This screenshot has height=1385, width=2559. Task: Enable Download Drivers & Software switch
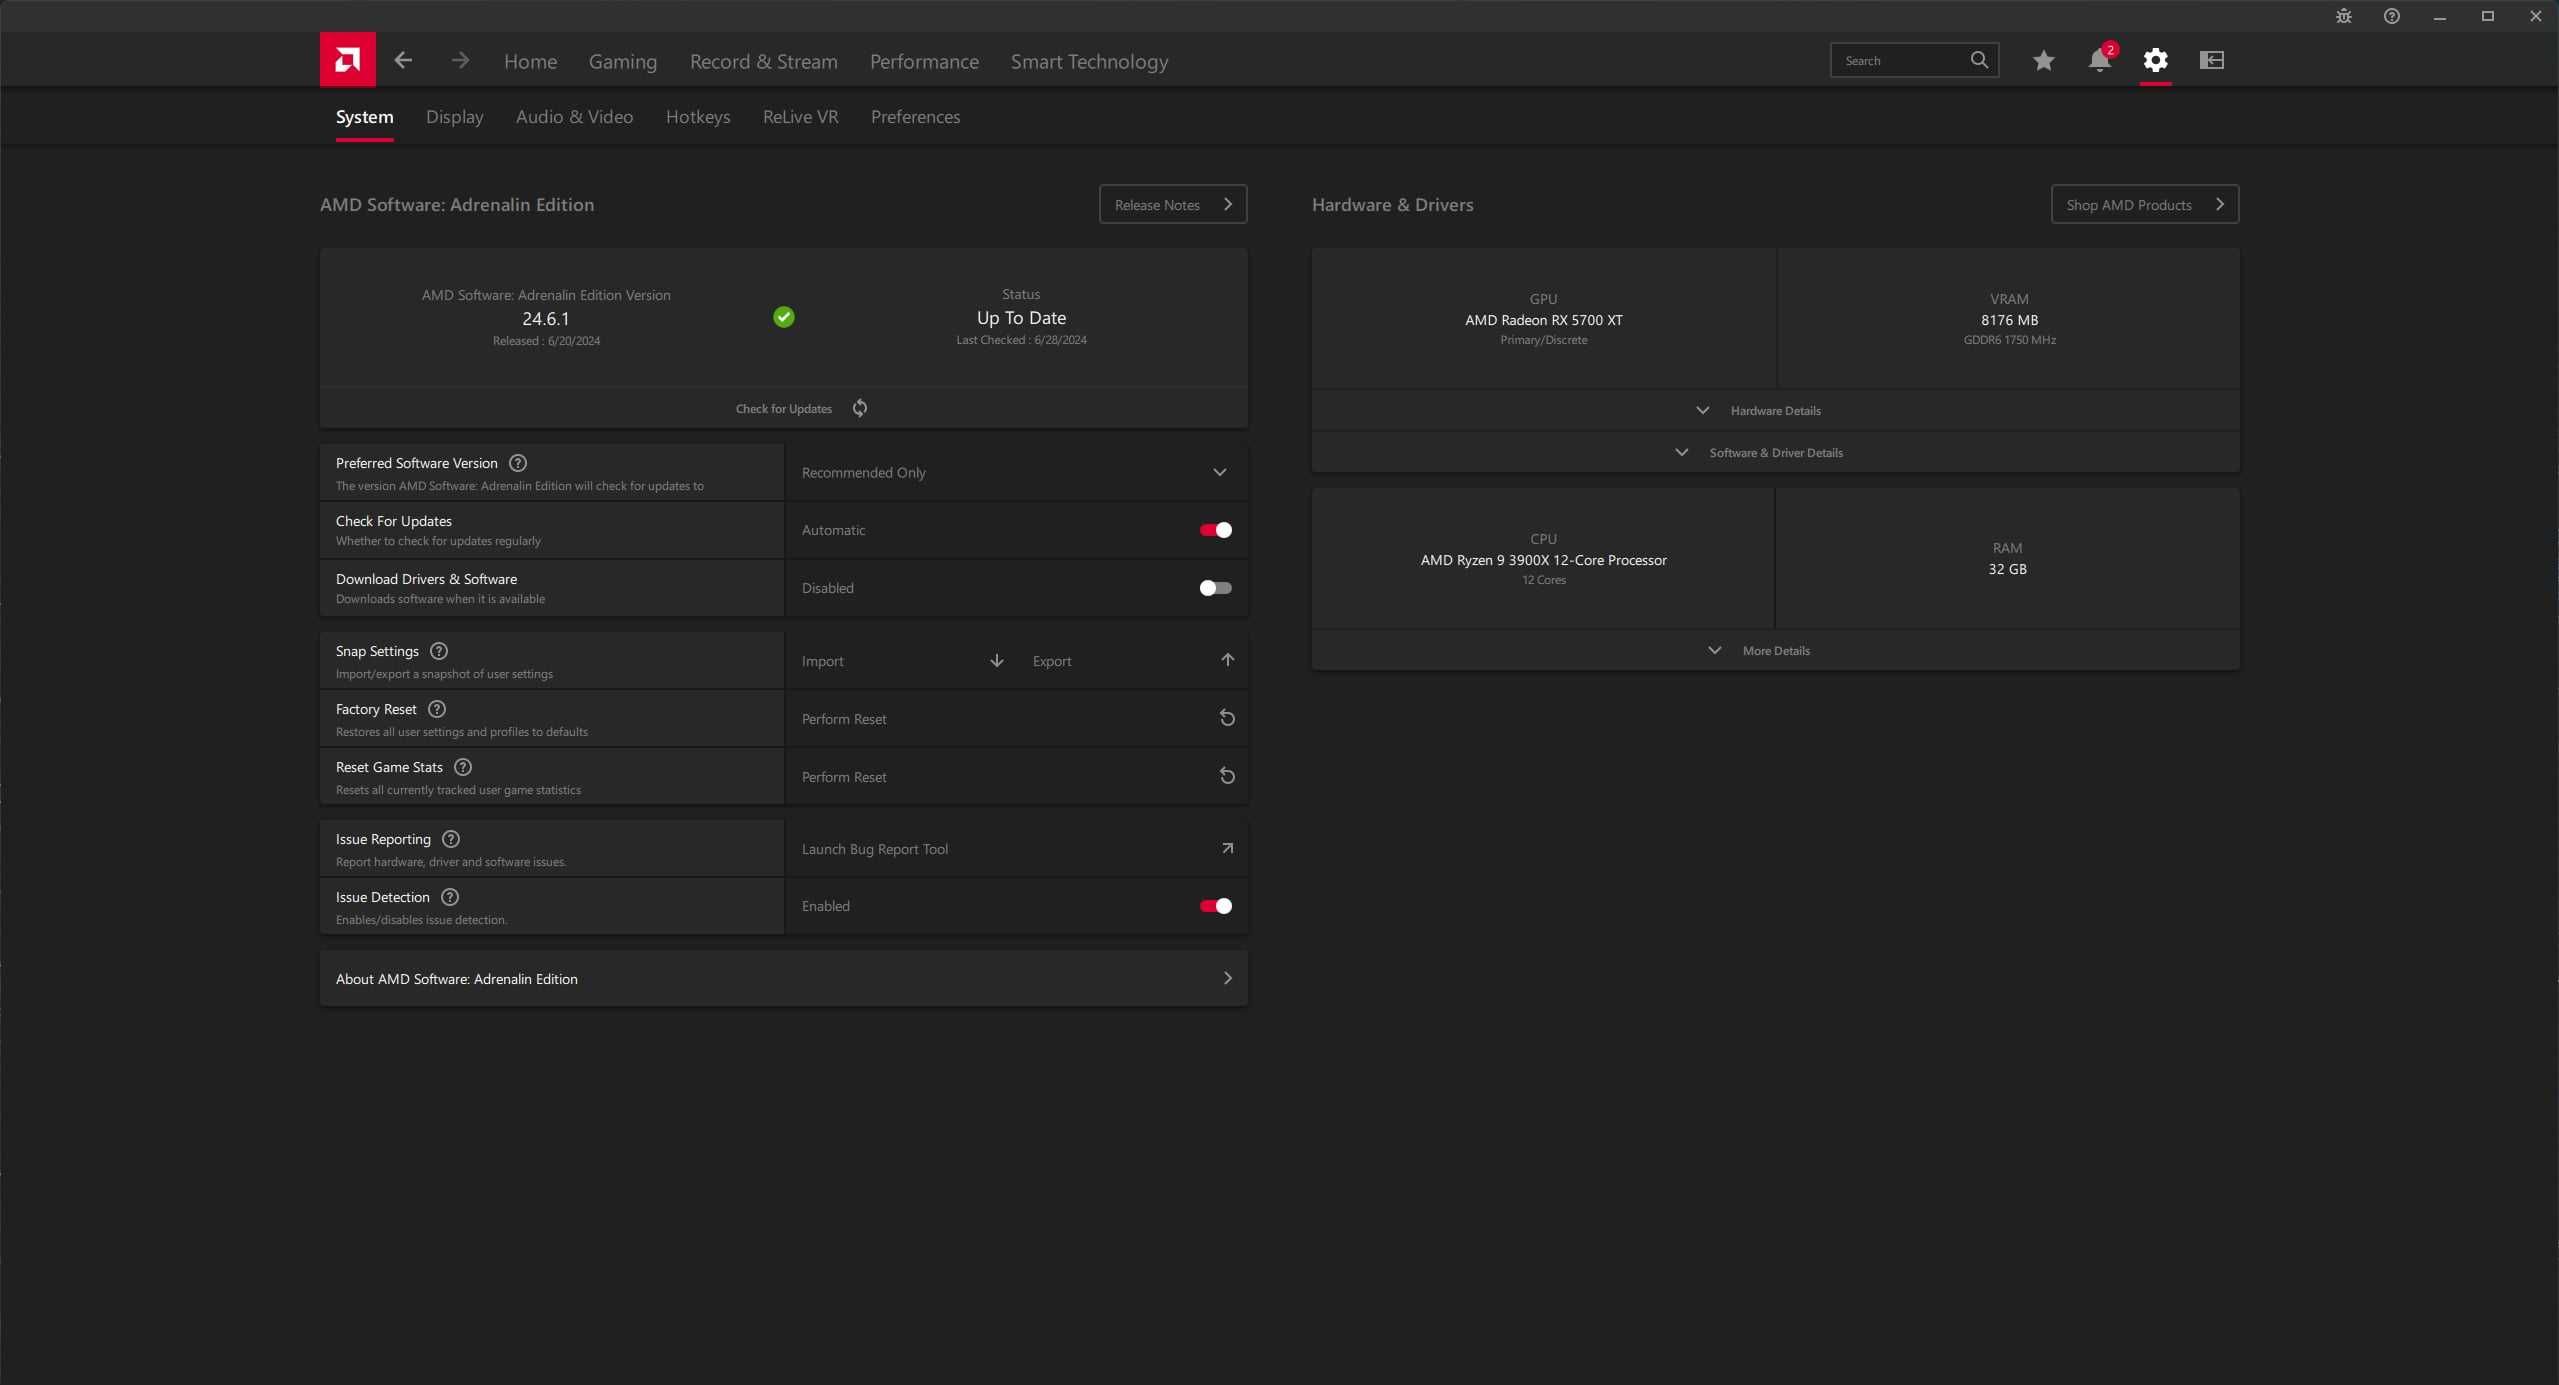point(1215,588)
